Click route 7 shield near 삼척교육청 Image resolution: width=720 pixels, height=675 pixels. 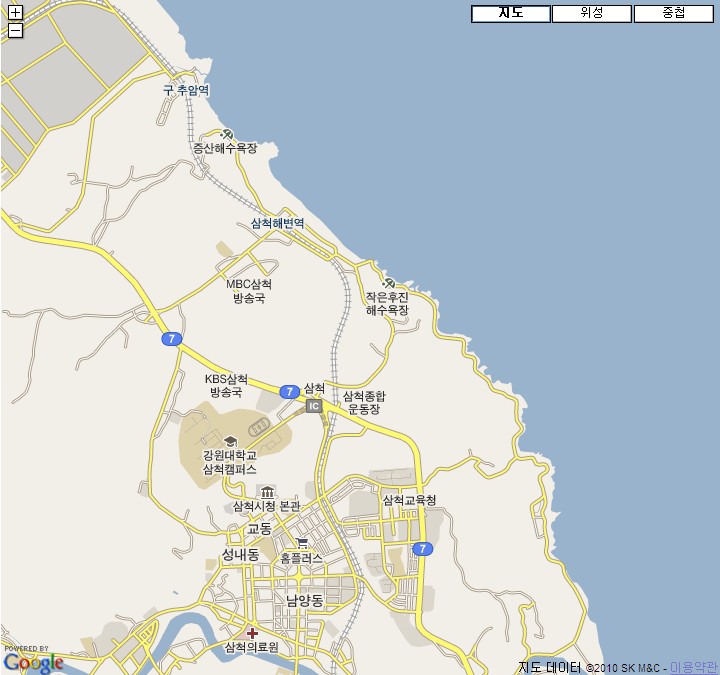[422, 548]
